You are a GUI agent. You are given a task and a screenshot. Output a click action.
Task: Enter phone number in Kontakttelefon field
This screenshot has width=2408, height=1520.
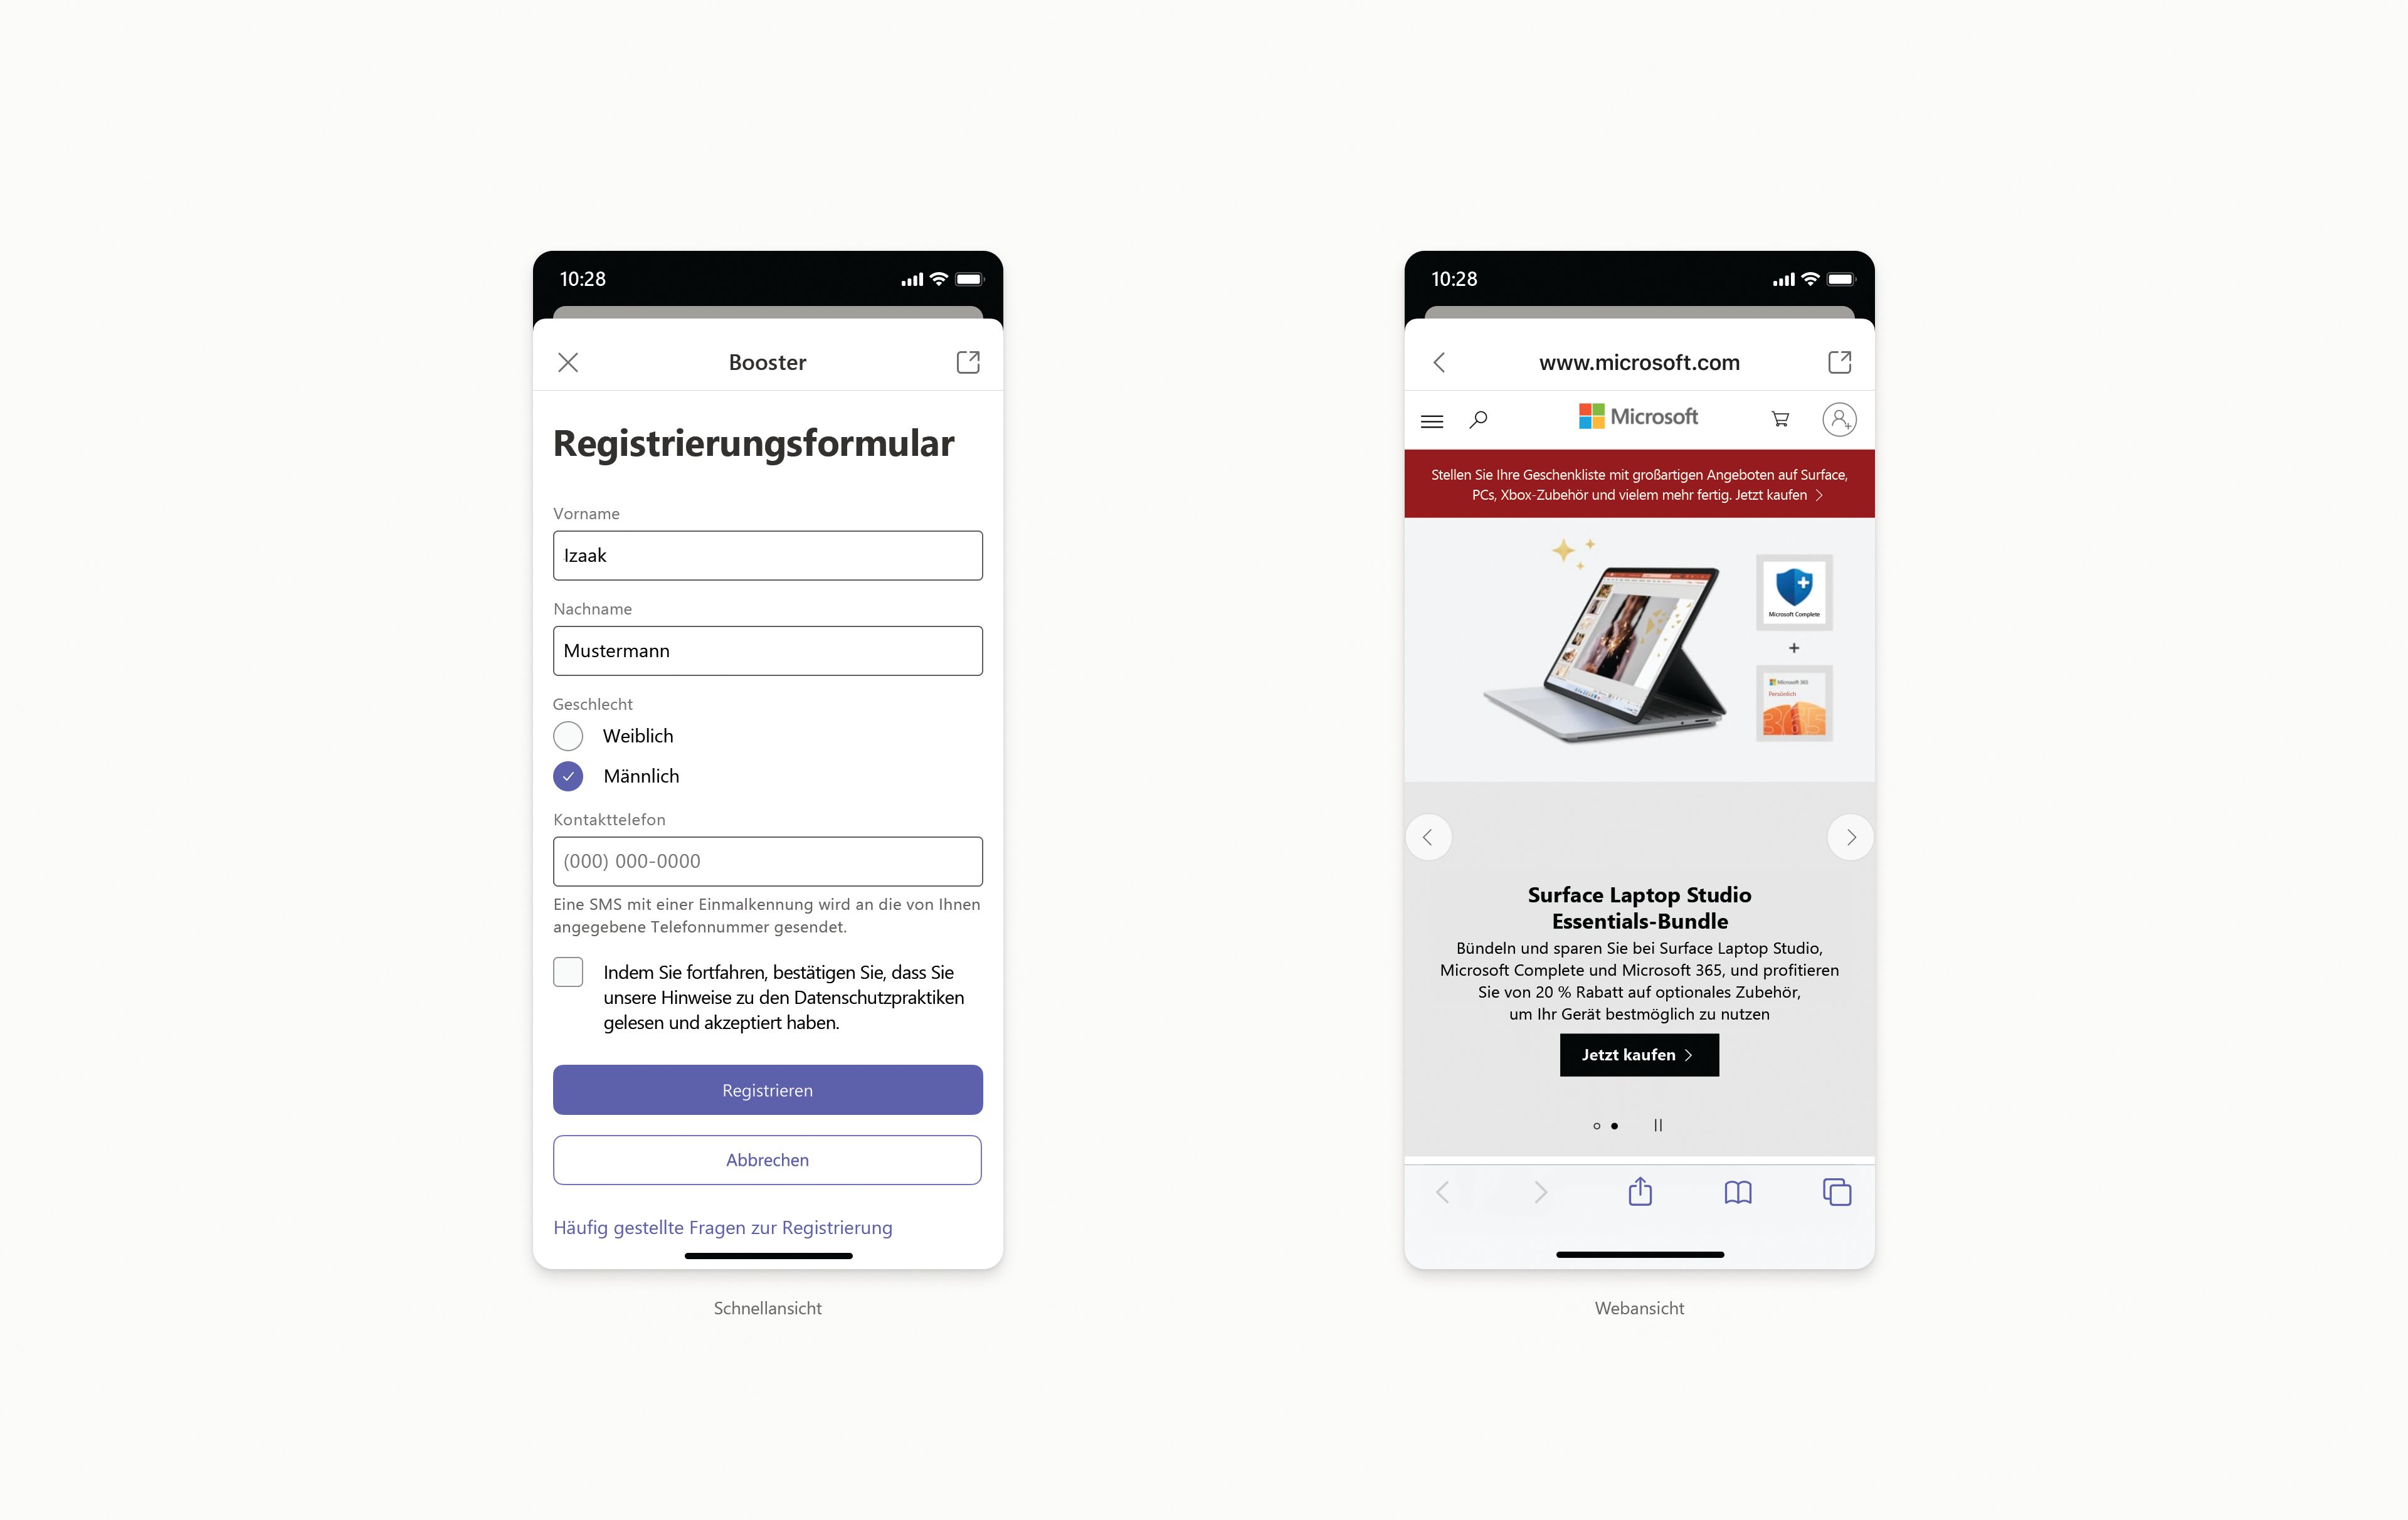point(767,860)
